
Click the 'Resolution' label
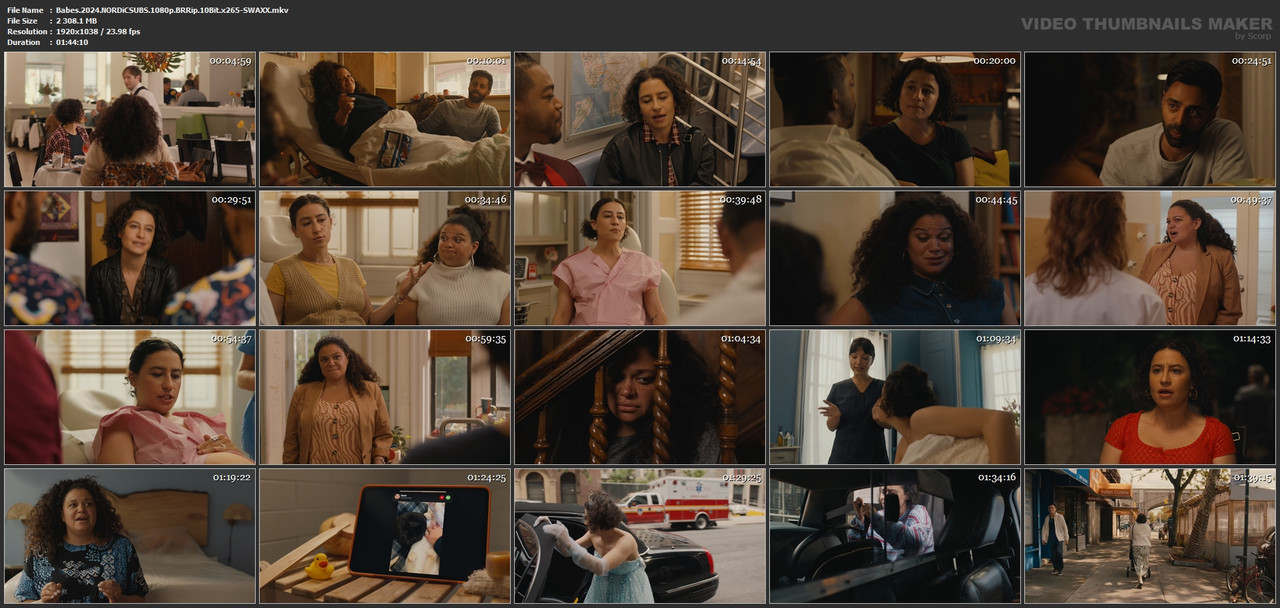27,31
